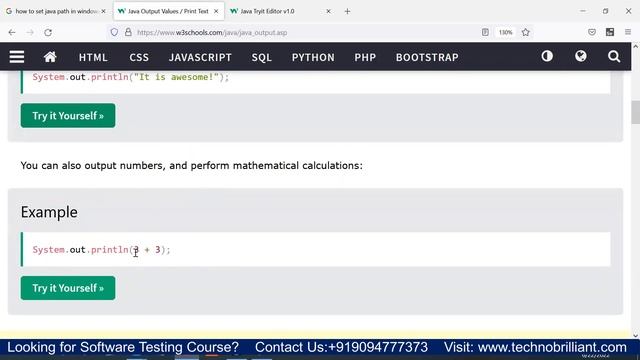Toggle dark mode contrast icon
Image resolution: width=640 pixels, height=360 pixels.
[x=547, y=56]
